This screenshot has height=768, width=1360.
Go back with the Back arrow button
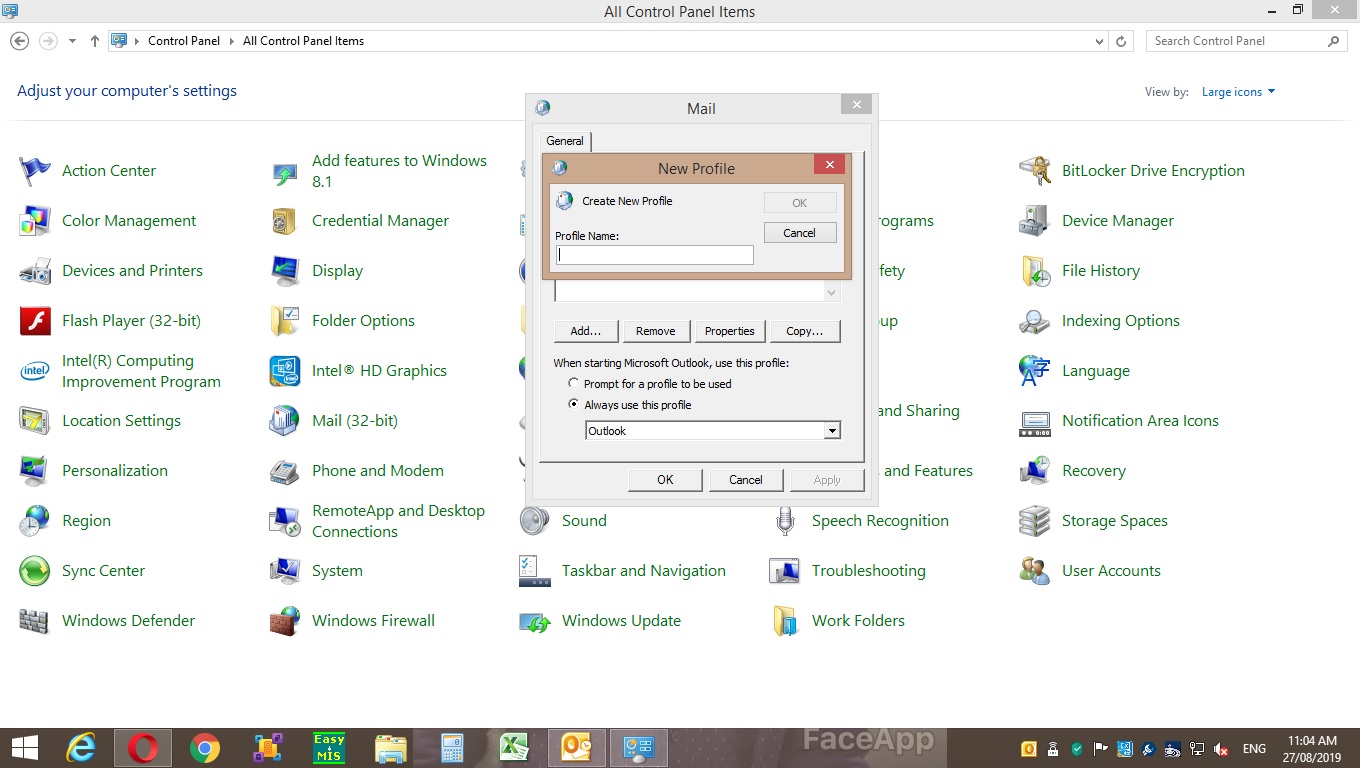(19, 41)
